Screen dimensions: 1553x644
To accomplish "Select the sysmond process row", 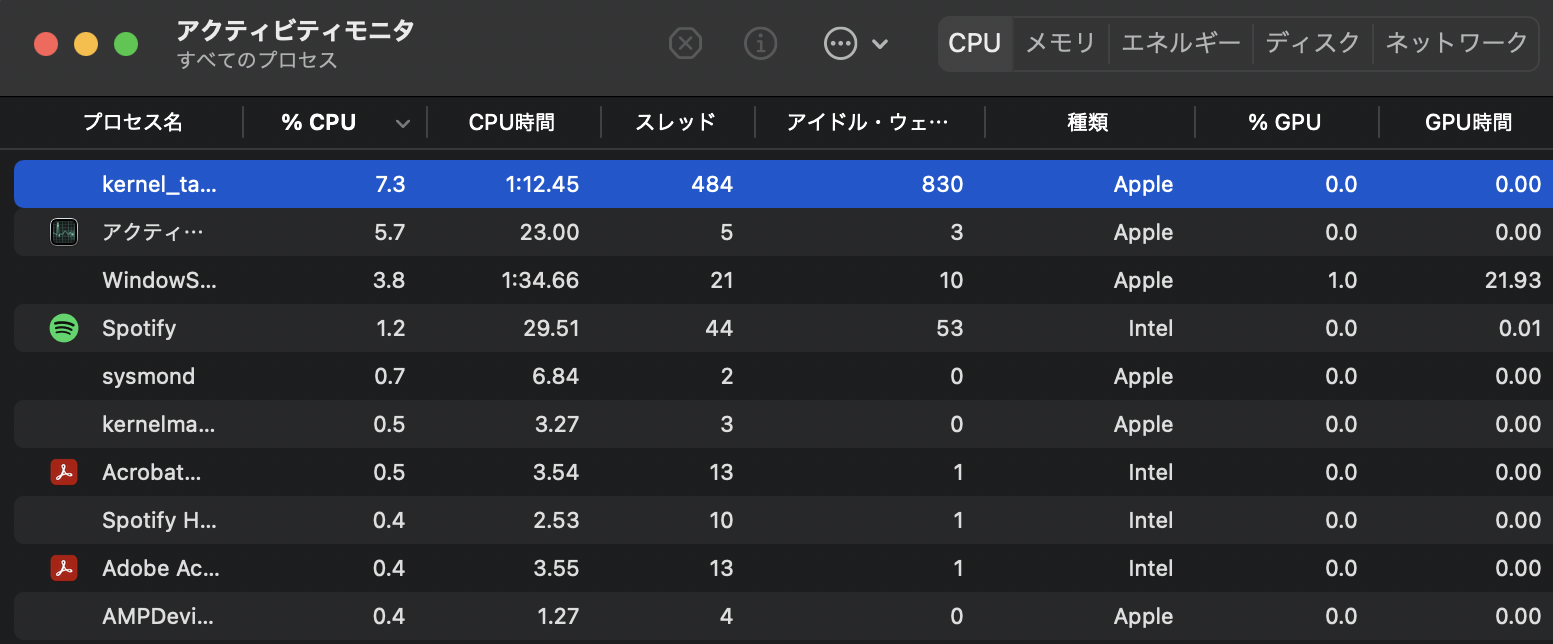I will pyautogui.click(x=148, y=376).
